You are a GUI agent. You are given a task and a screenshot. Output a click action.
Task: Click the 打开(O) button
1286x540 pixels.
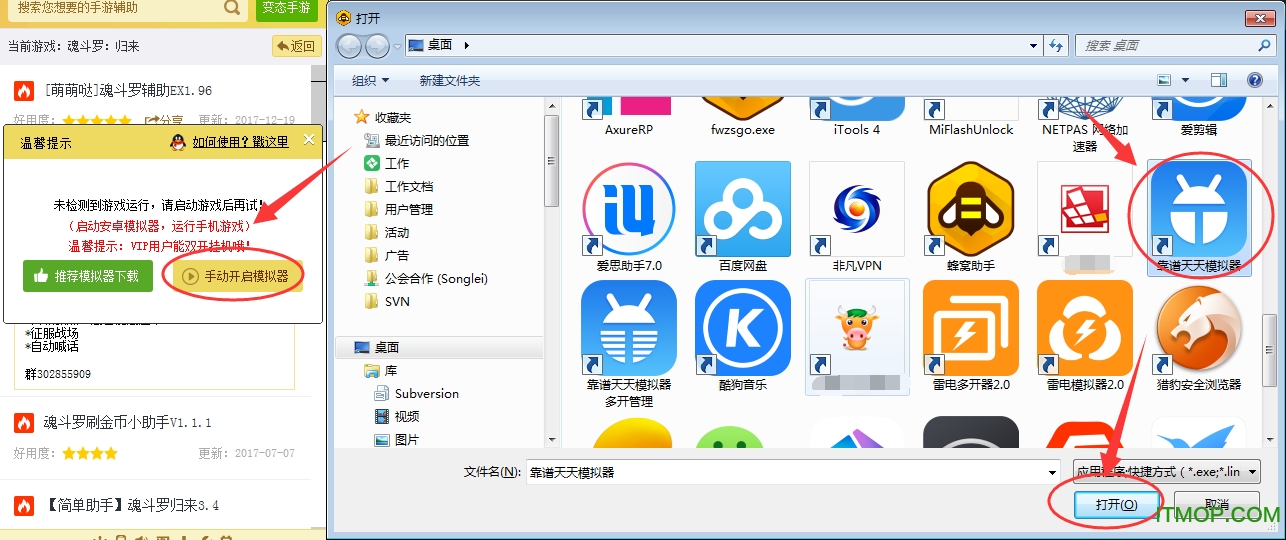1117,505
